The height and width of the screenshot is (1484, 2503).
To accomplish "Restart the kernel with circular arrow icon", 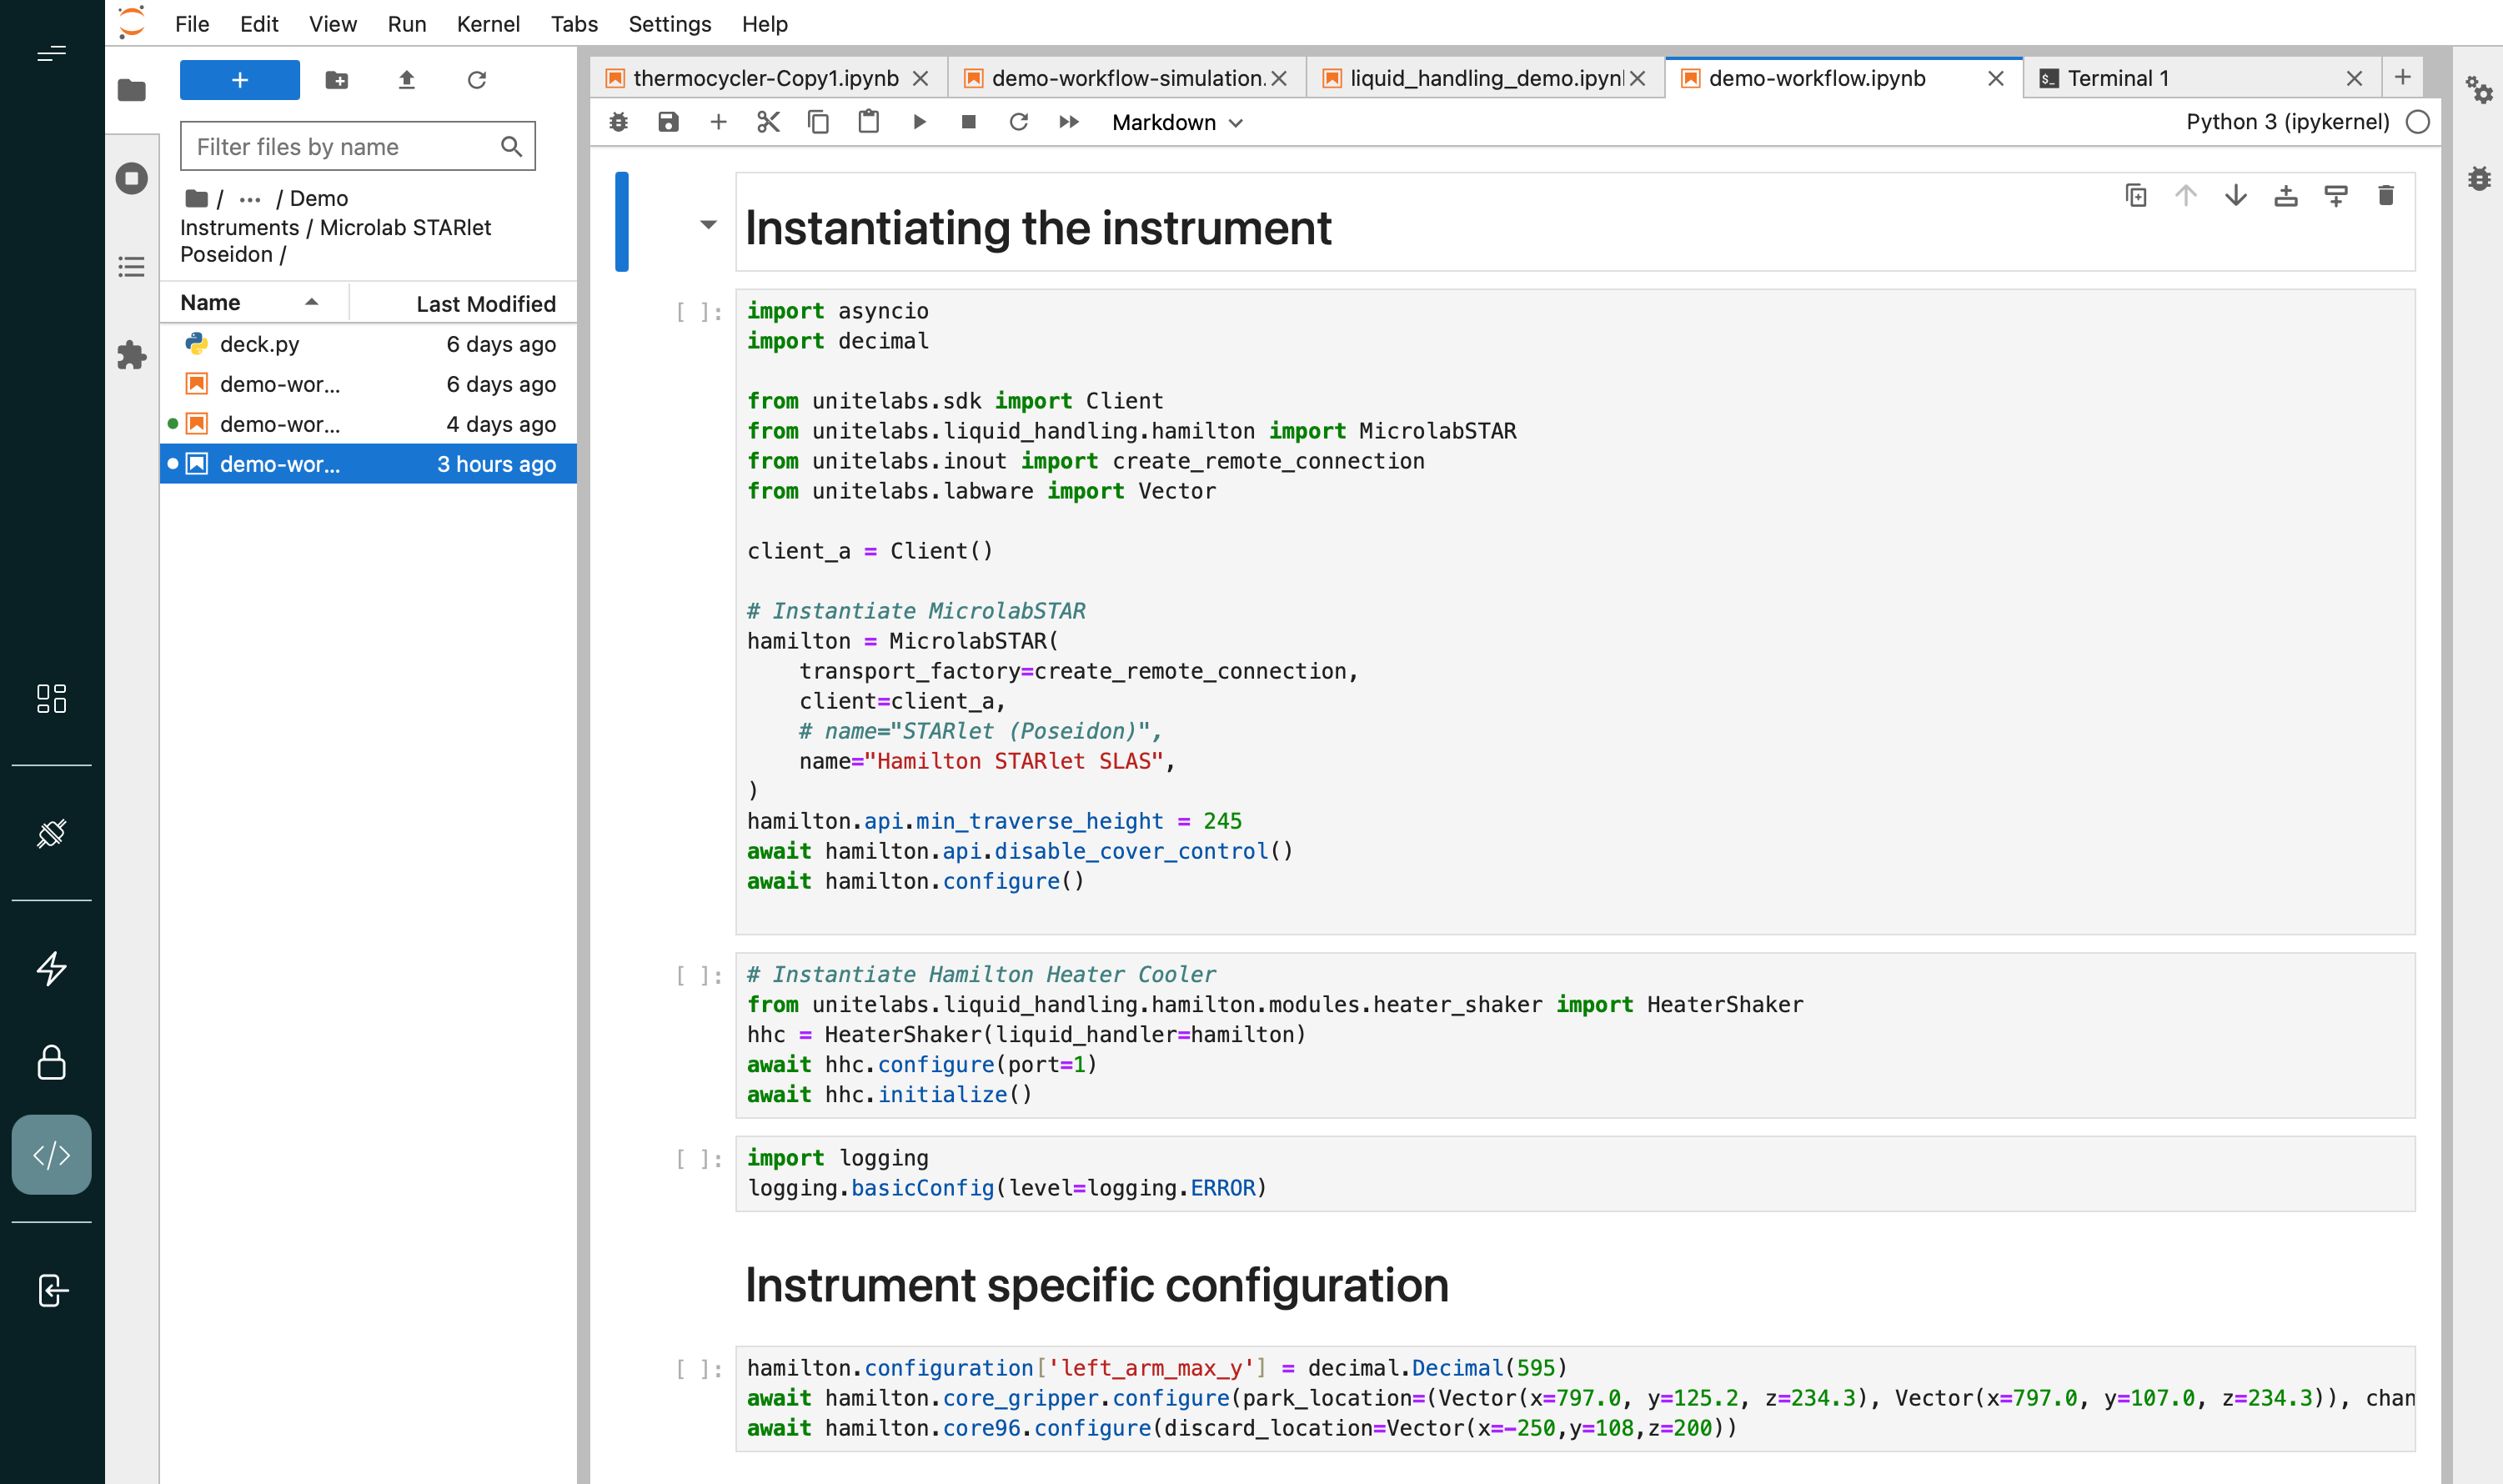I will point(1018,122).
